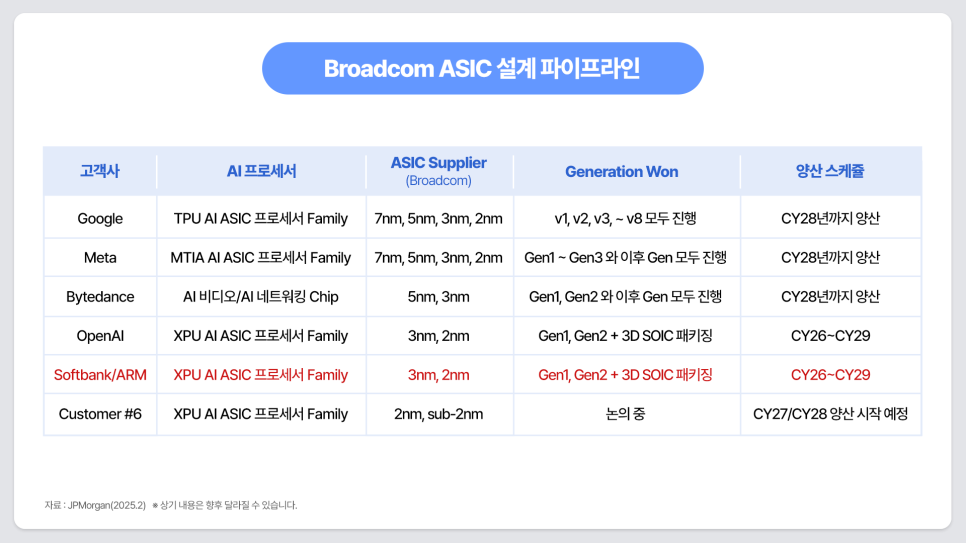Select the v1, v2, v3, ~ v8 cell
This screenshot has height=543, width=966.
pos(625,218)
